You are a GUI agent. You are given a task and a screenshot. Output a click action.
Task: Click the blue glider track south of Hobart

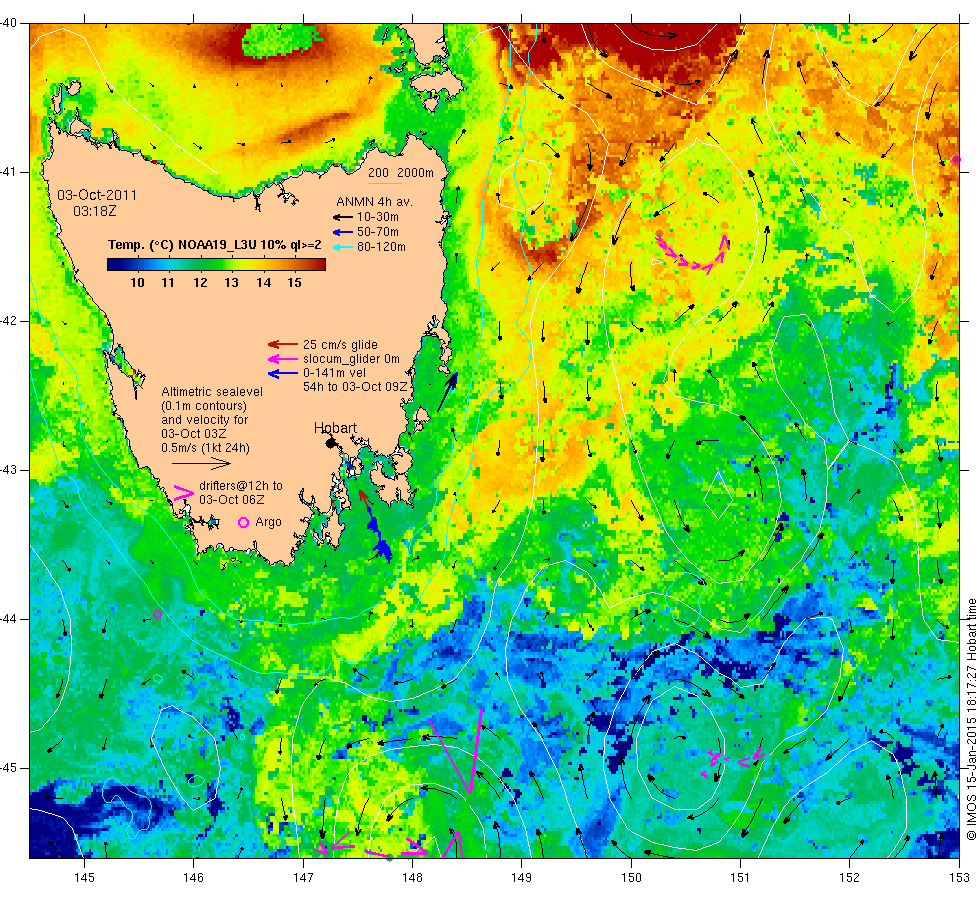pyautogui.click(x=379, y=541)
